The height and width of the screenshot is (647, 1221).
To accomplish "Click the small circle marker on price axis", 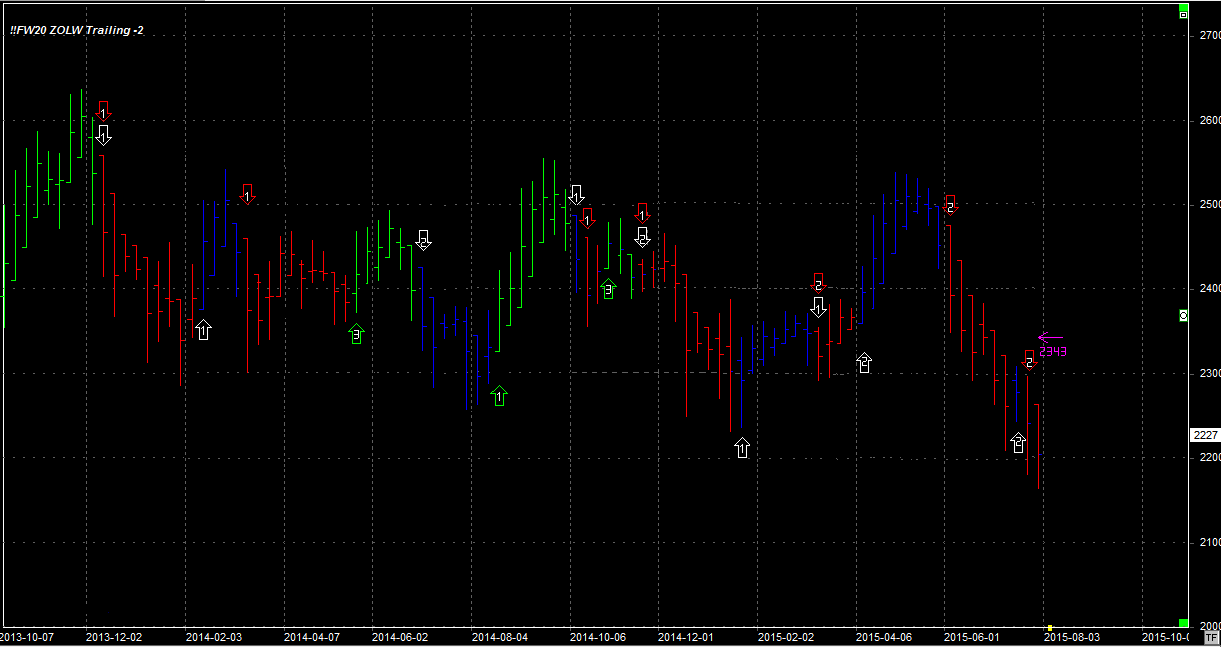I will point(1184,315).
